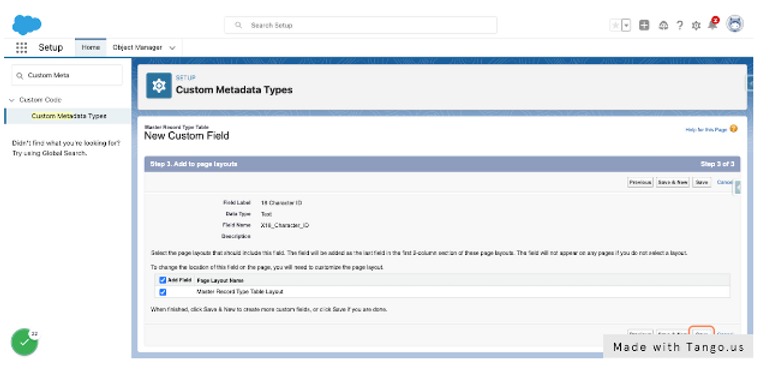Click the Field Name value X14_Character_ID
Screen dimensions: 766x377
[285, 225]
